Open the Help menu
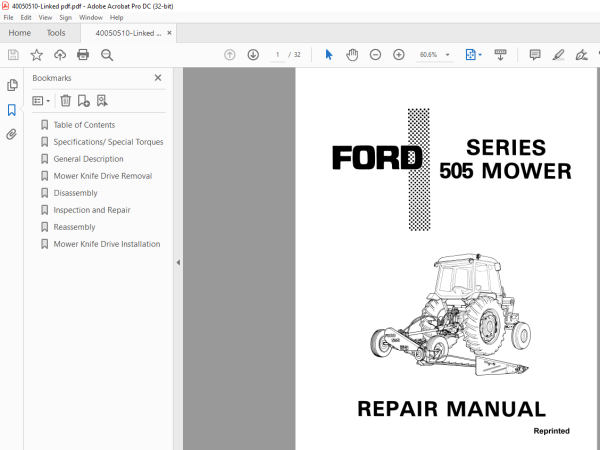 pos(116,18)
